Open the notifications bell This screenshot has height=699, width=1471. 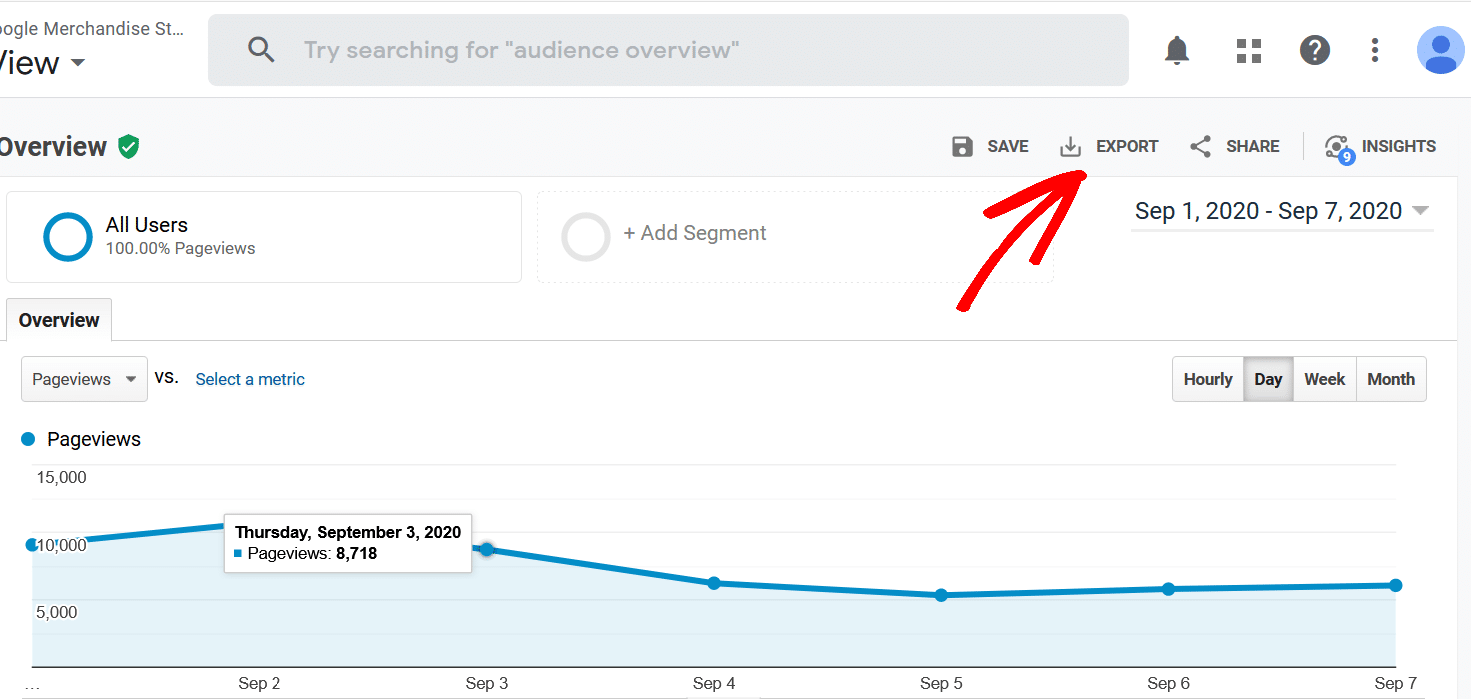(x=1177, y=50)
